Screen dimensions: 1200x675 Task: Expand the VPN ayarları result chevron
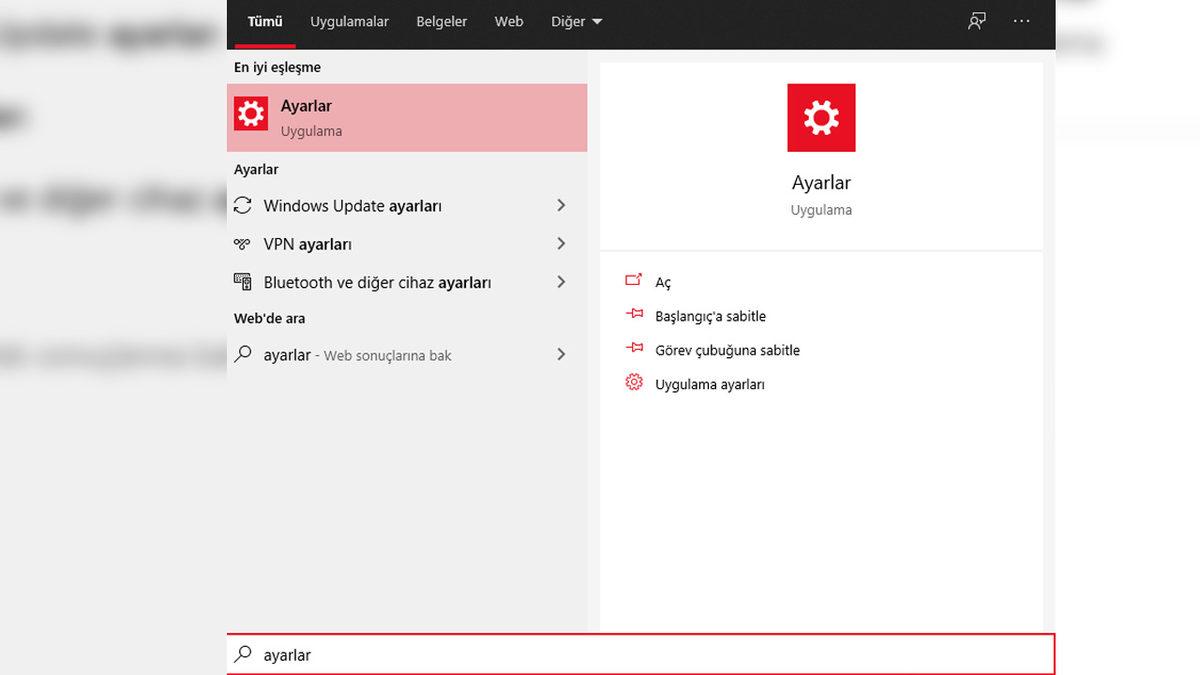click(x=562, y=243)
